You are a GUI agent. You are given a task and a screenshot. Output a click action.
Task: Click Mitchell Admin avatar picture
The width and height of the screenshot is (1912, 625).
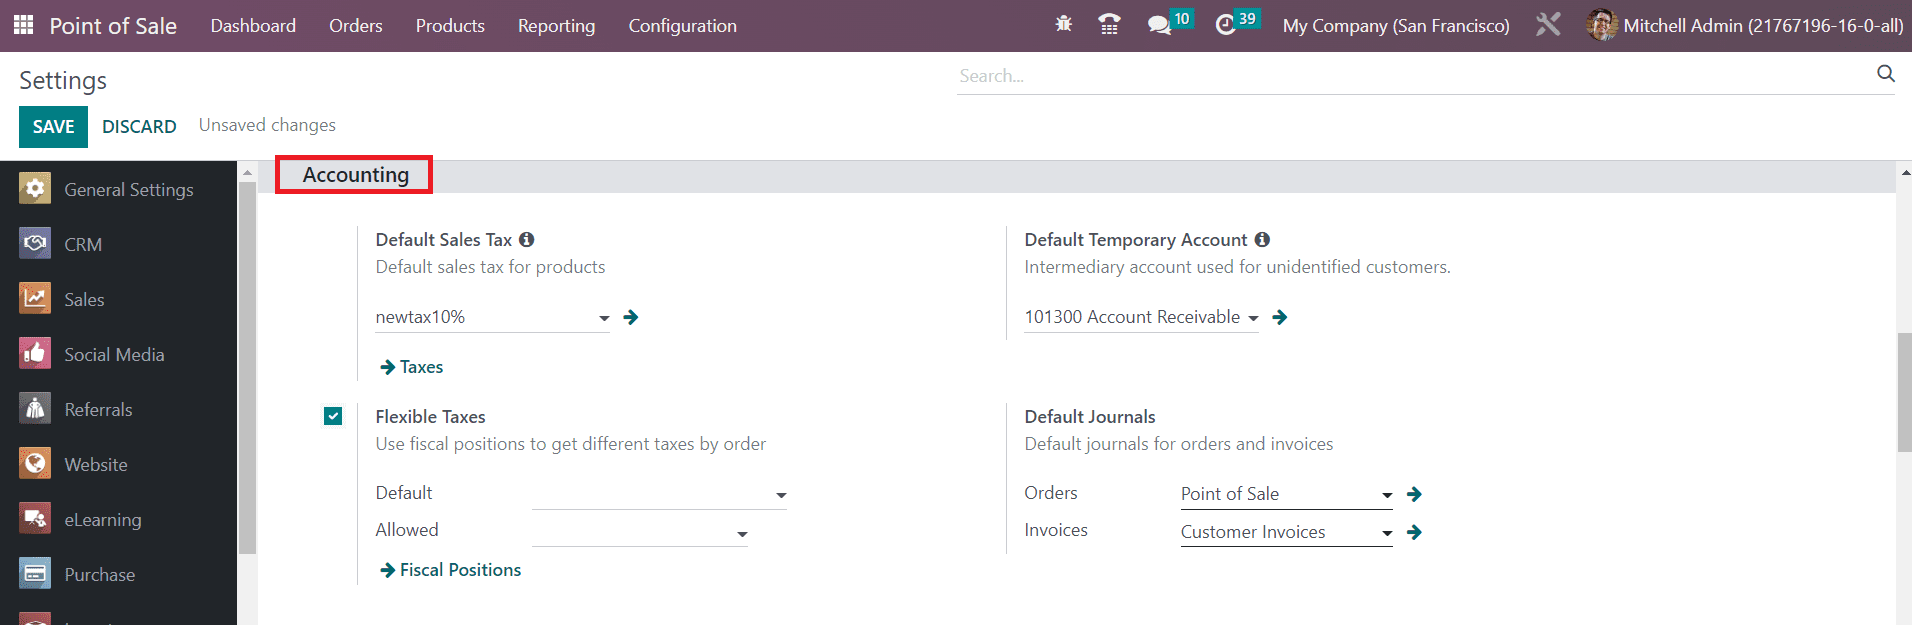coord(1601,25)
